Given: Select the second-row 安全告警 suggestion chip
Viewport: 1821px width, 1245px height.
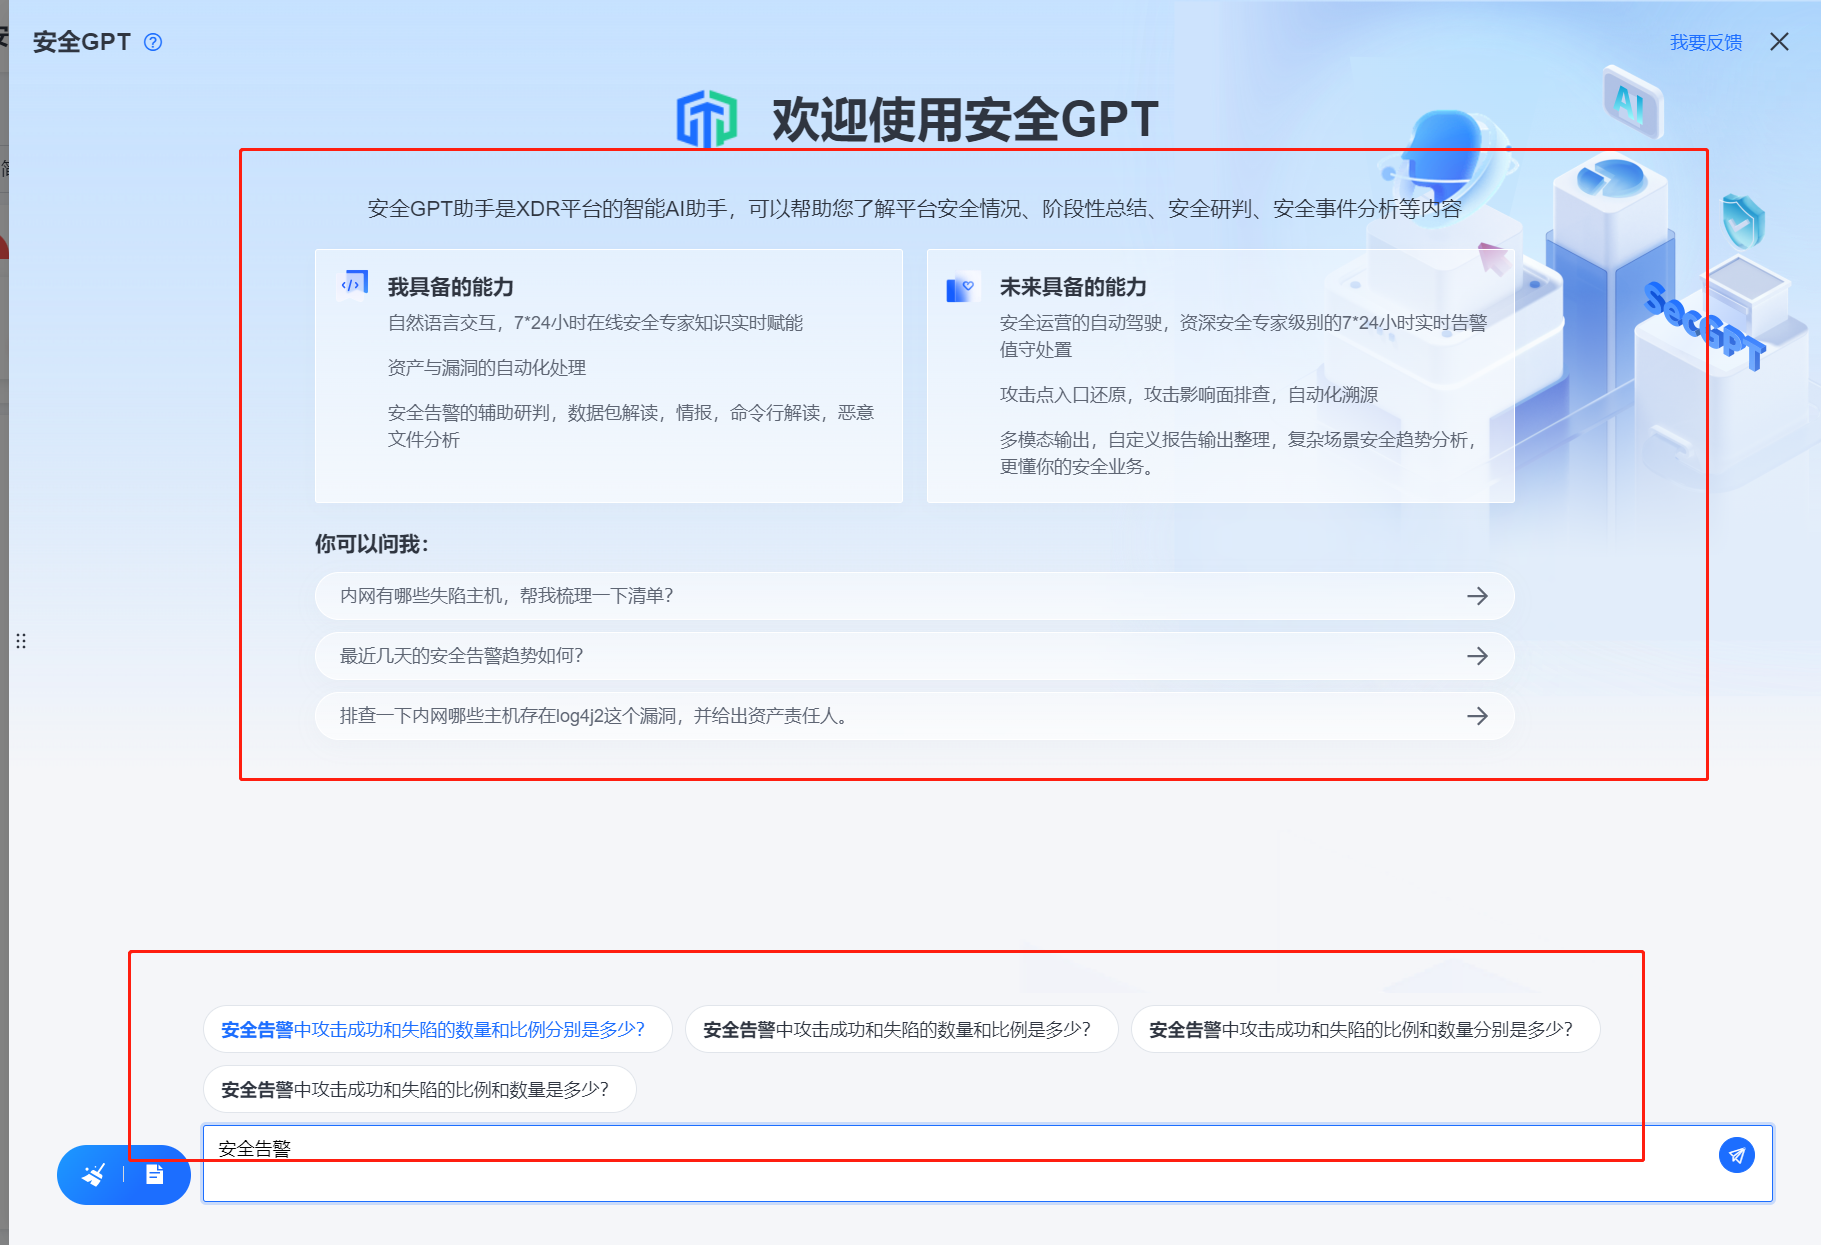Looking at the screenshot, I should pos(419,1089).
